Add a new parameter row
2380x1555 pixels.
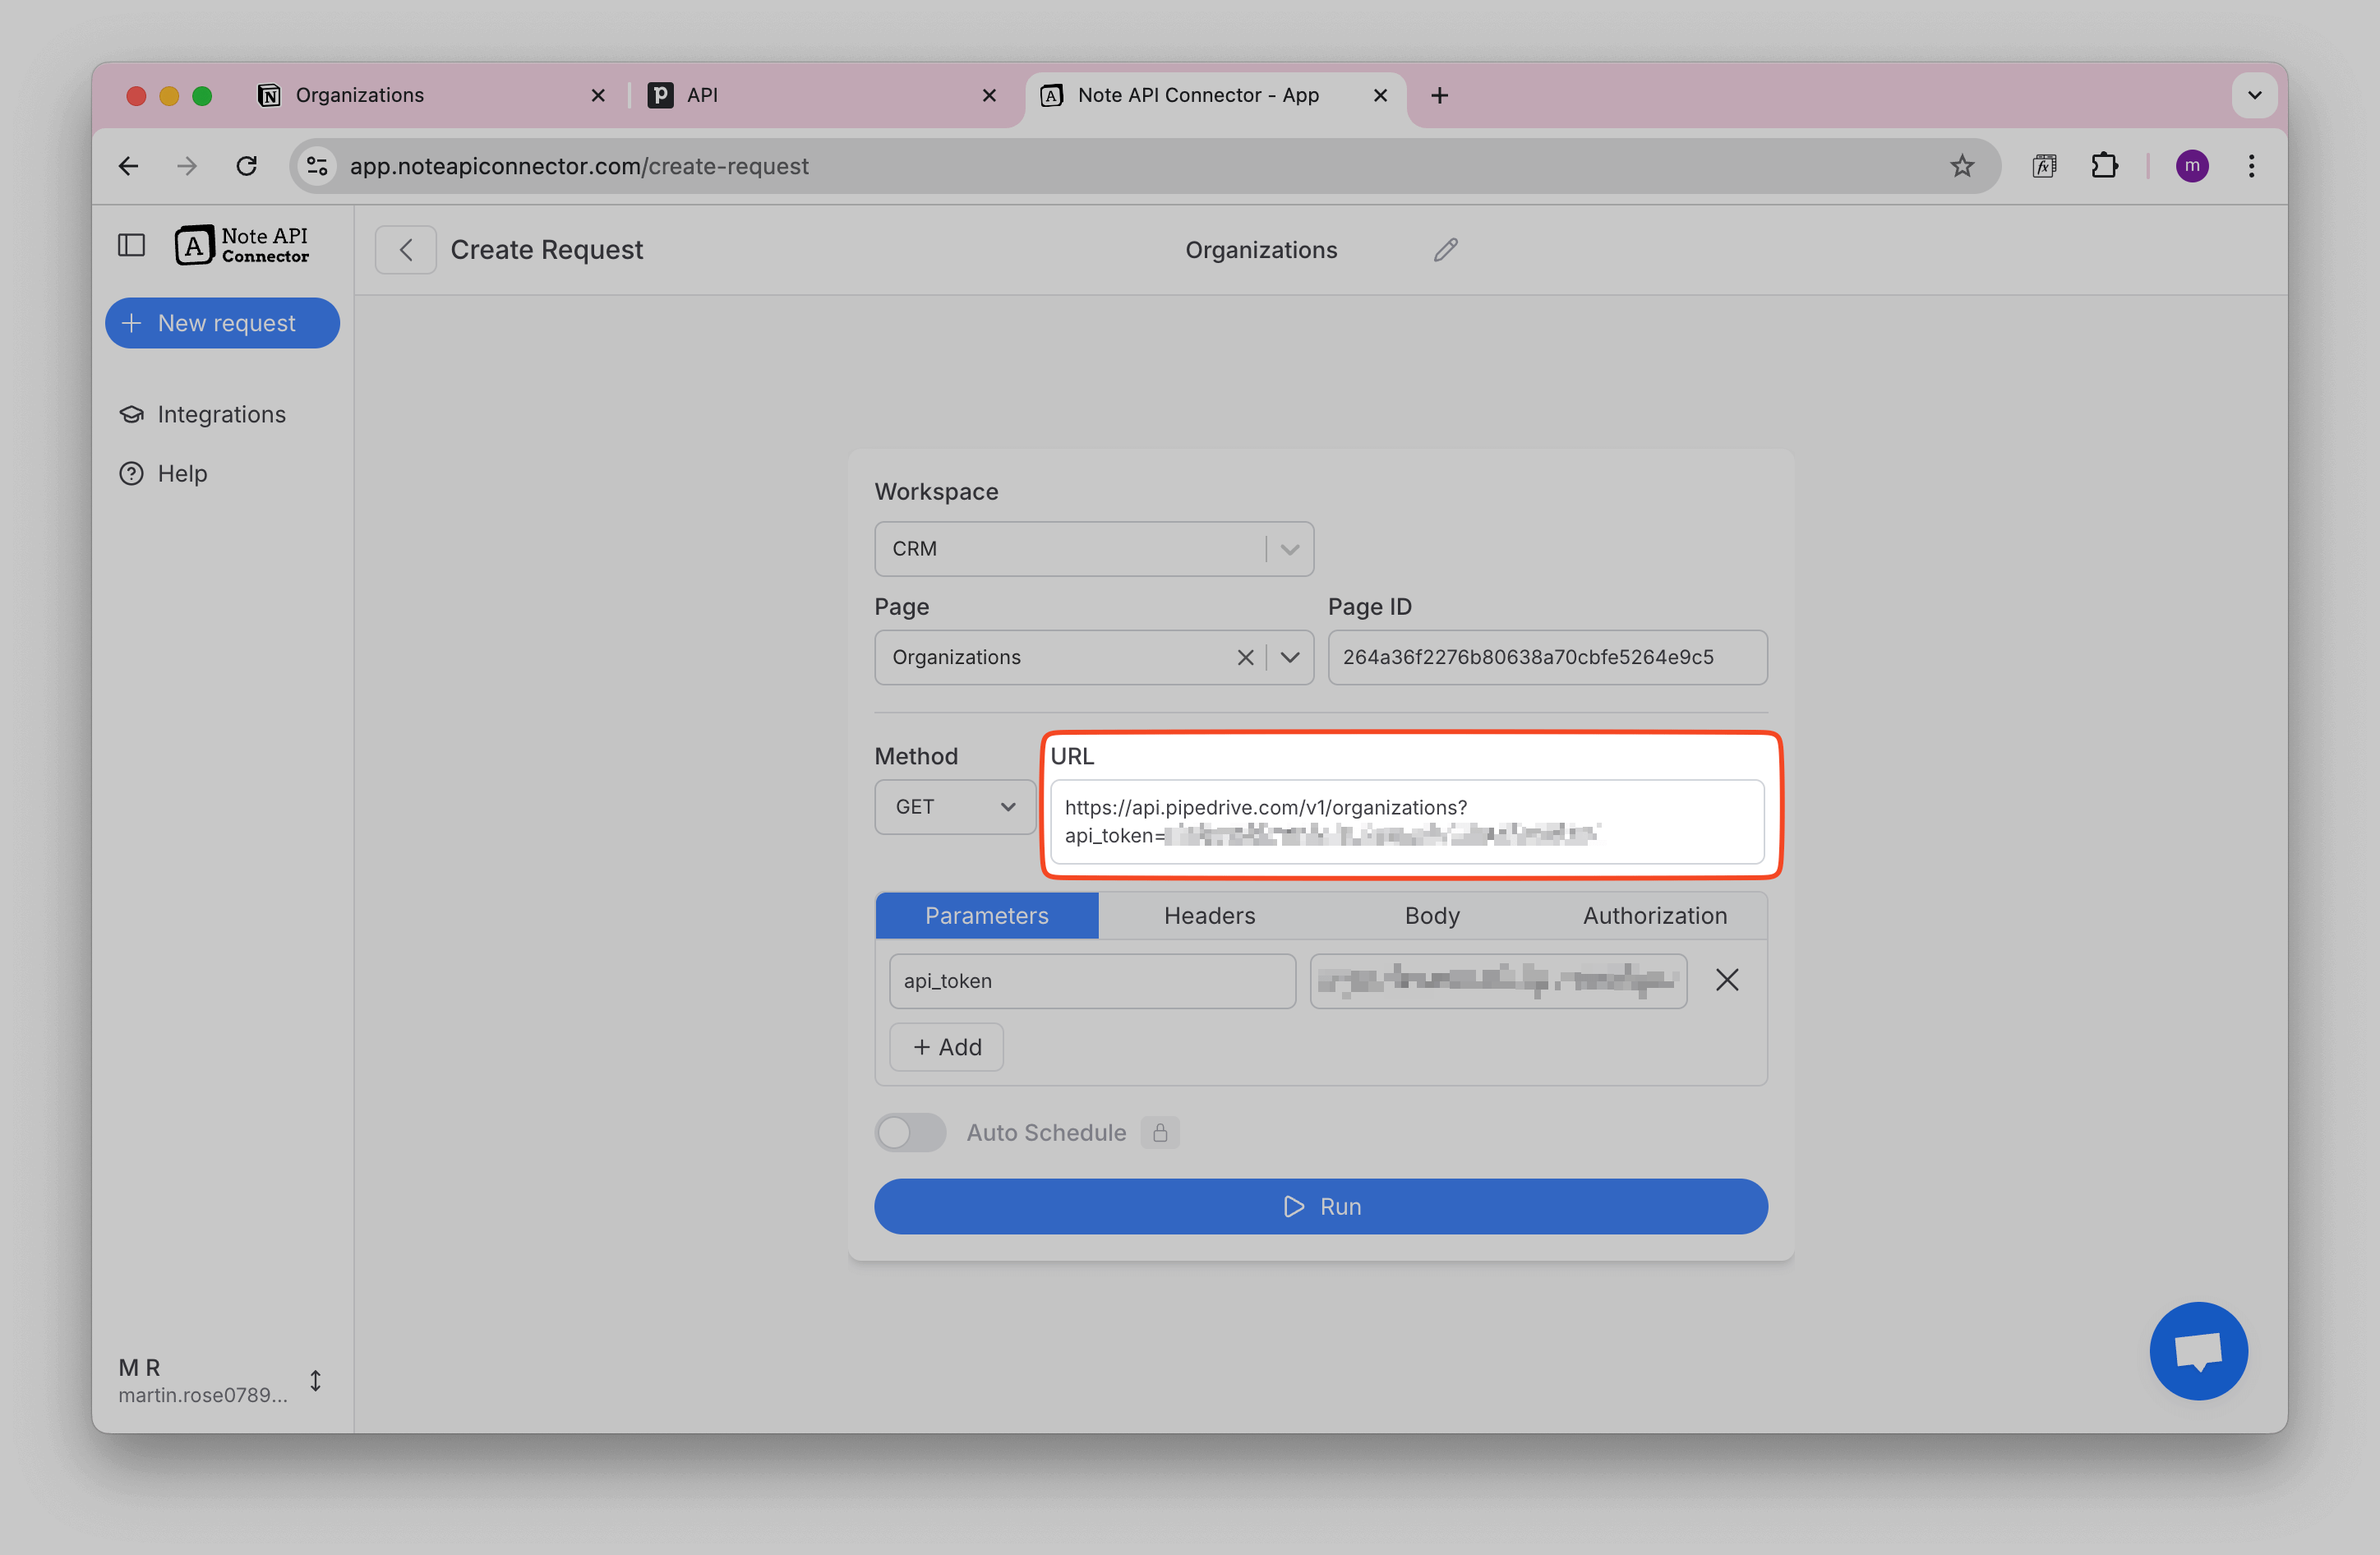[x=946, y=1047]
